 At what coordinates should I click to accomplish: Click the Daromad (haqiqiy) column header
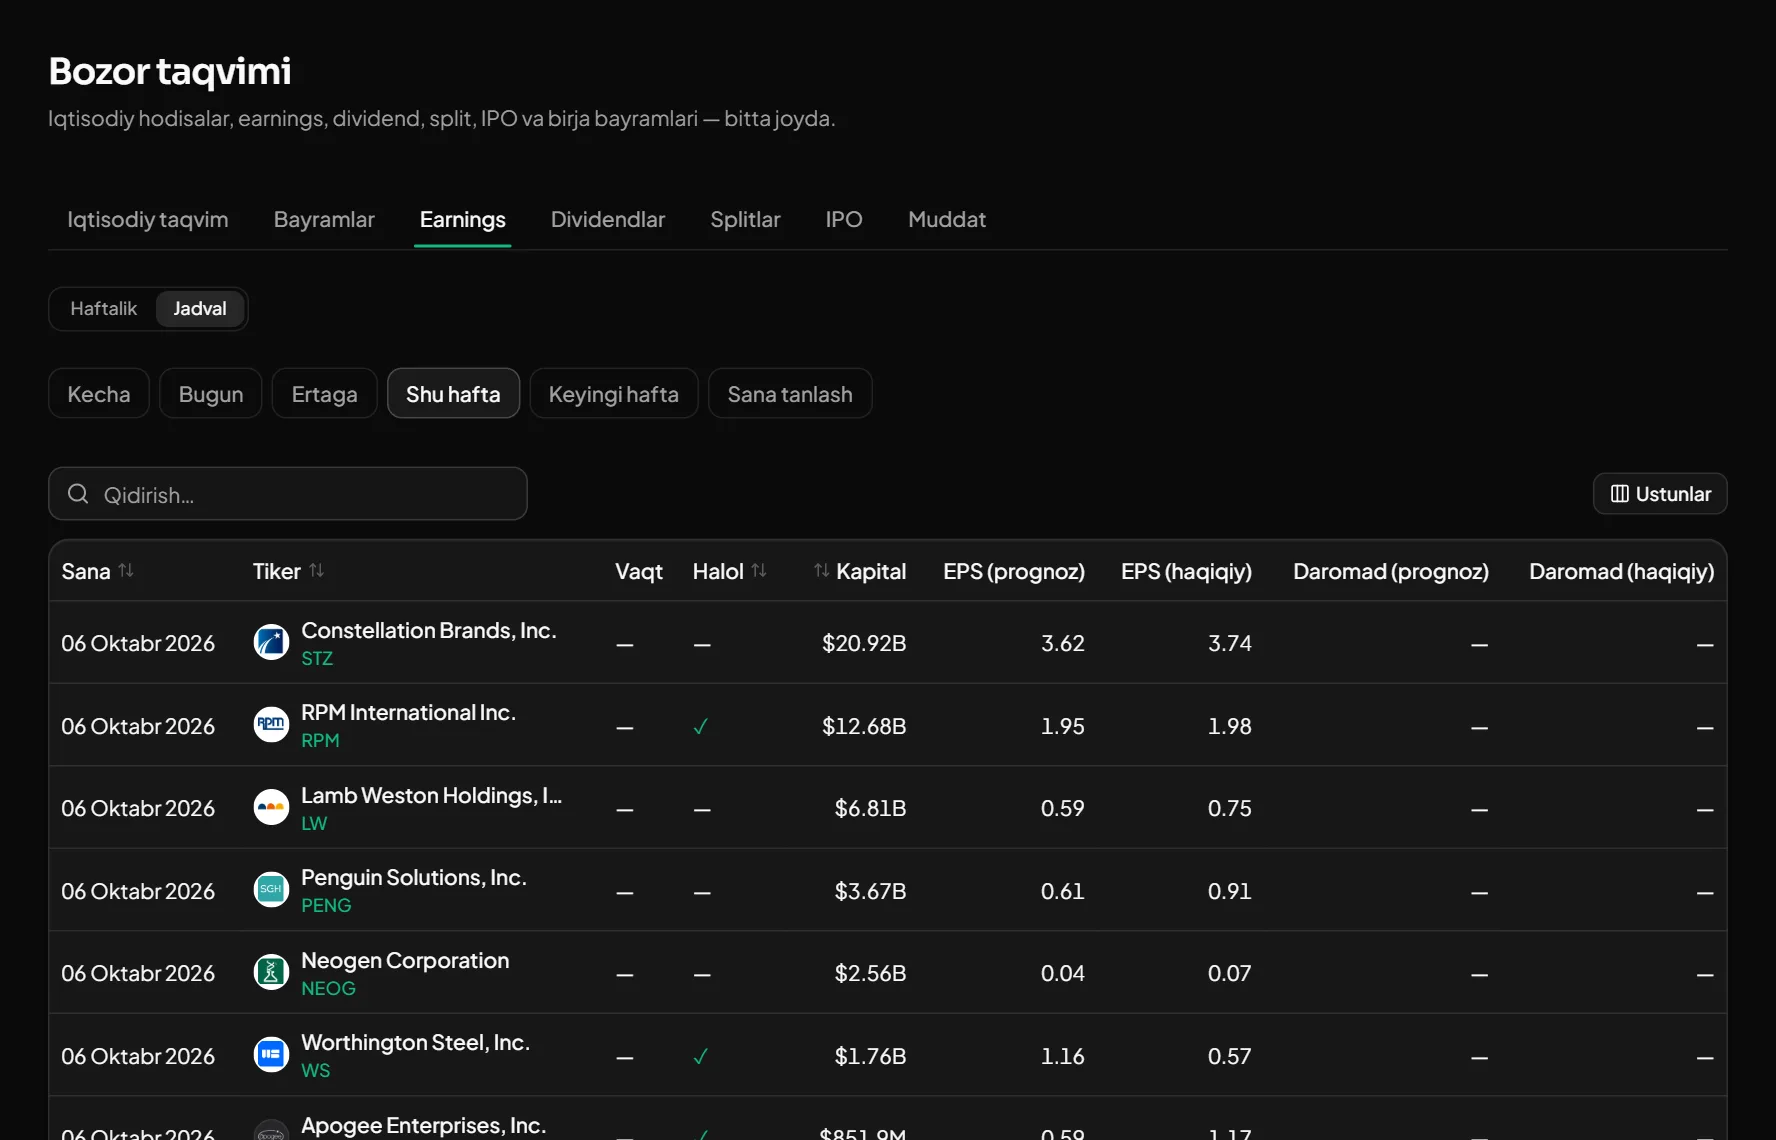pos(1621,571)
